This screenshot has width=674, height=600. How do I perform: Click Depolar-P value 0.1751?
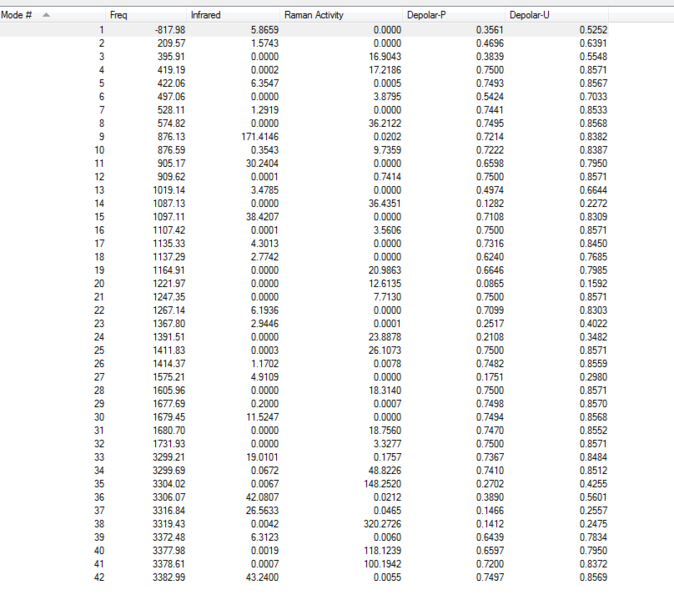[x=490, y=377]
